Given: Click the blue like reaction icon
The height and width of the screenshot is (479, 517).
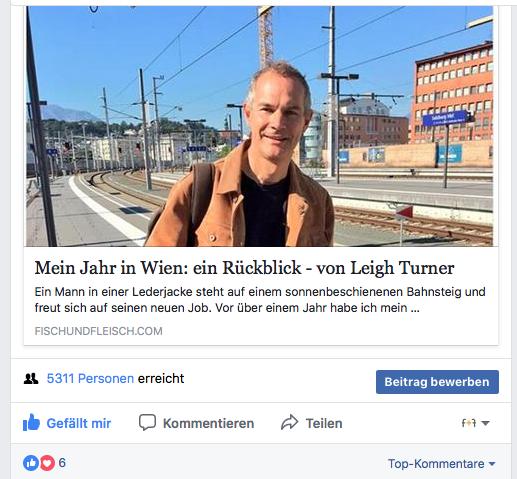Looking at the screenshot, I should (x=31, y=463).
